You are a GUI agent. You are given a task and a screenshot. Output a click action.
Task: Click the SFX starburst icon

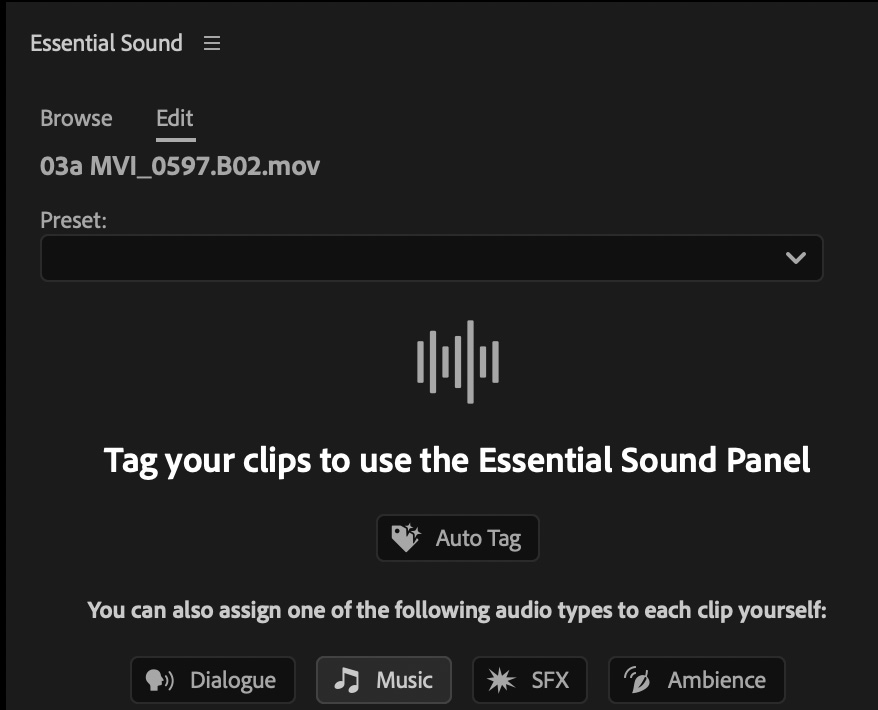click(501, 681)
